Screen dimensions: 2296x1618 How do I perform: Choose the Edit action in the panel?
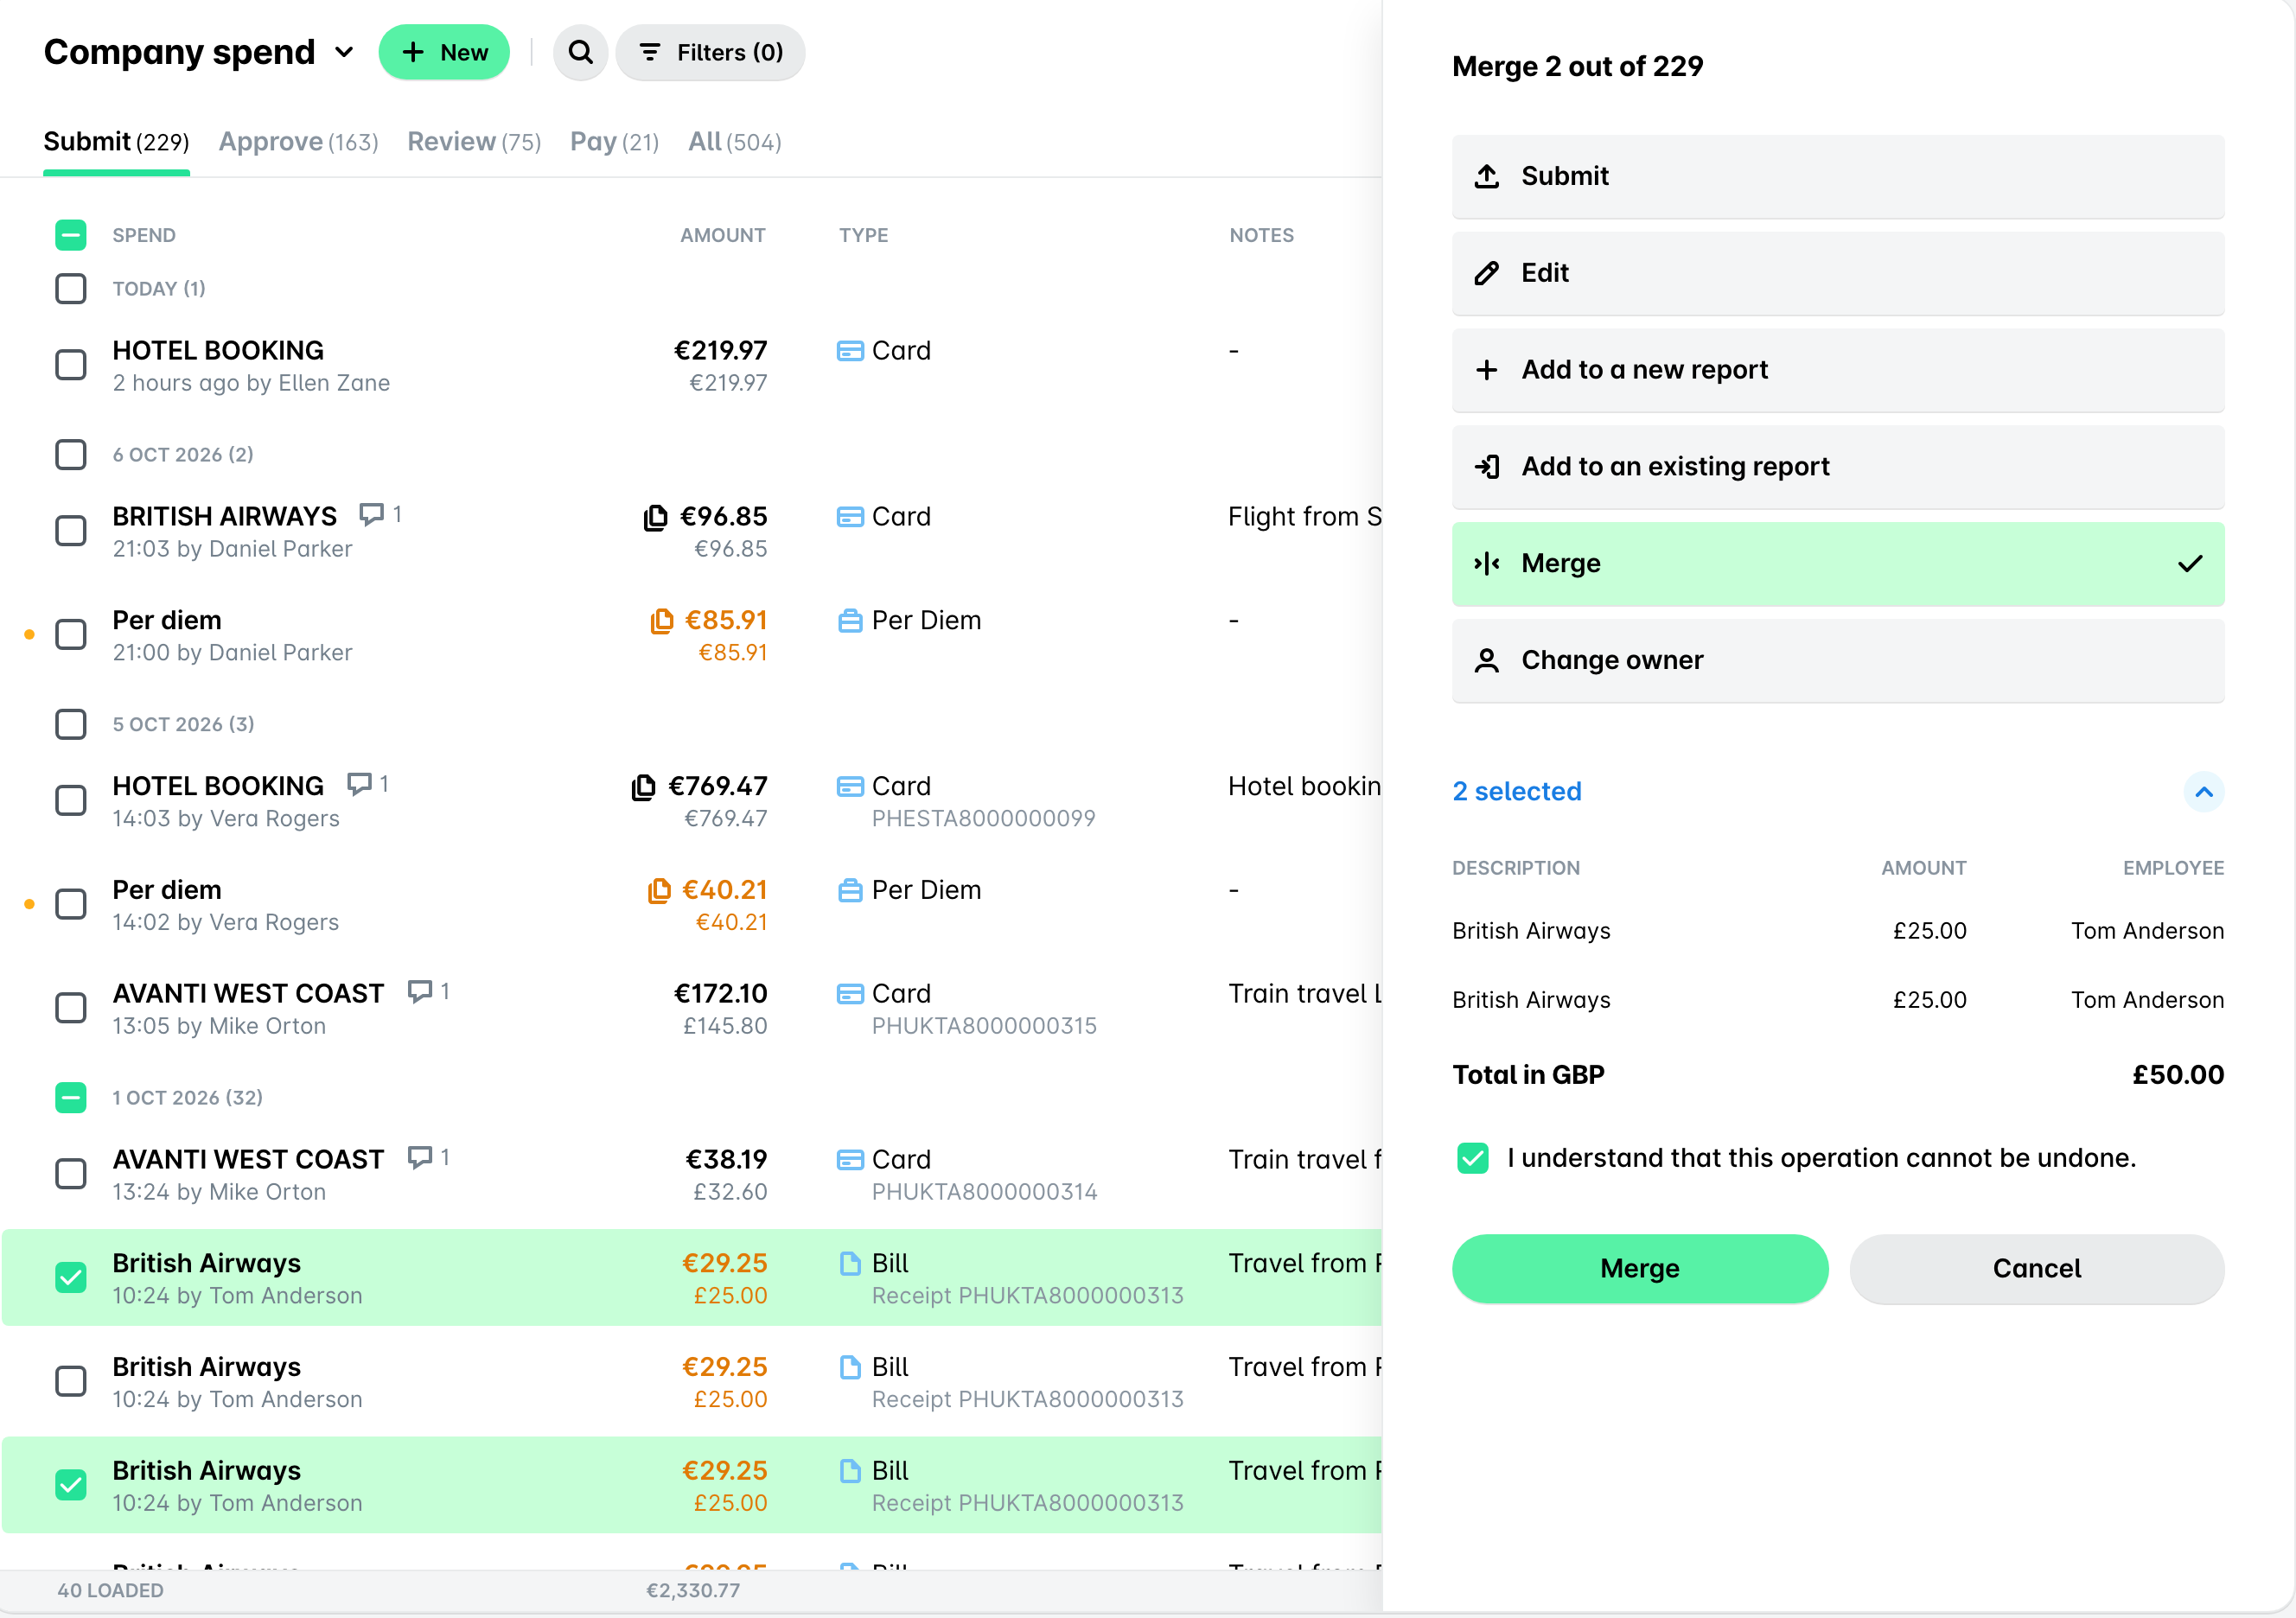[x=1838, y=273]
